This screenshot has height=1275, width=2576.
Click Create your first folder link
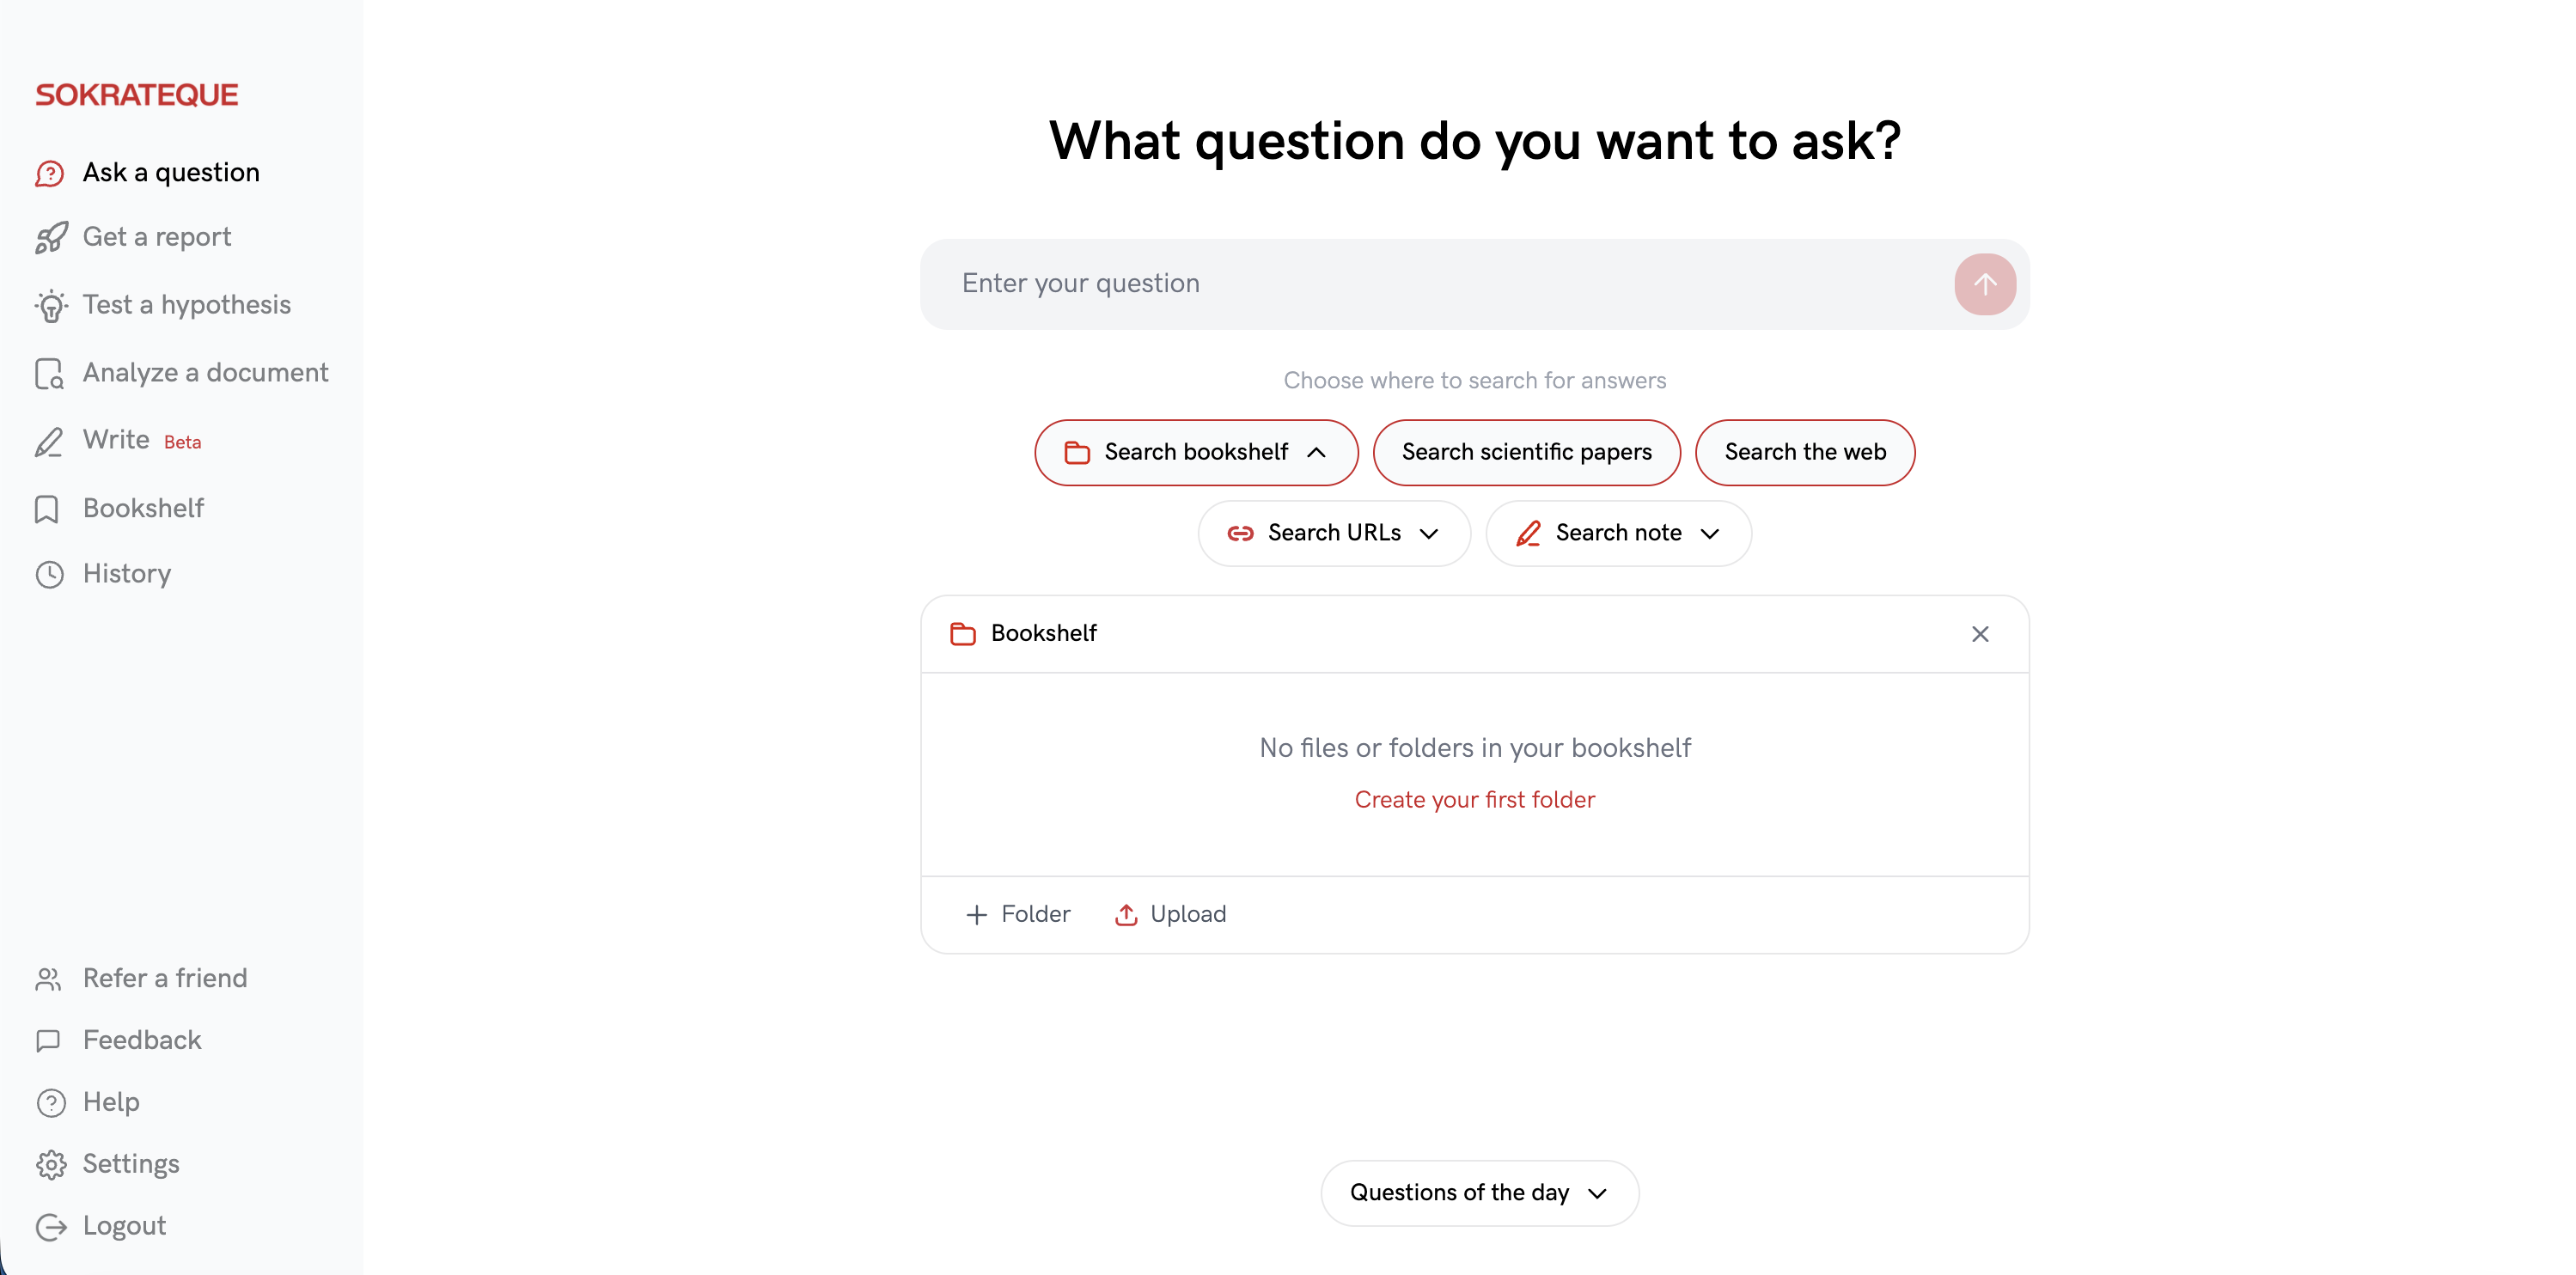tap(1474, 799)
